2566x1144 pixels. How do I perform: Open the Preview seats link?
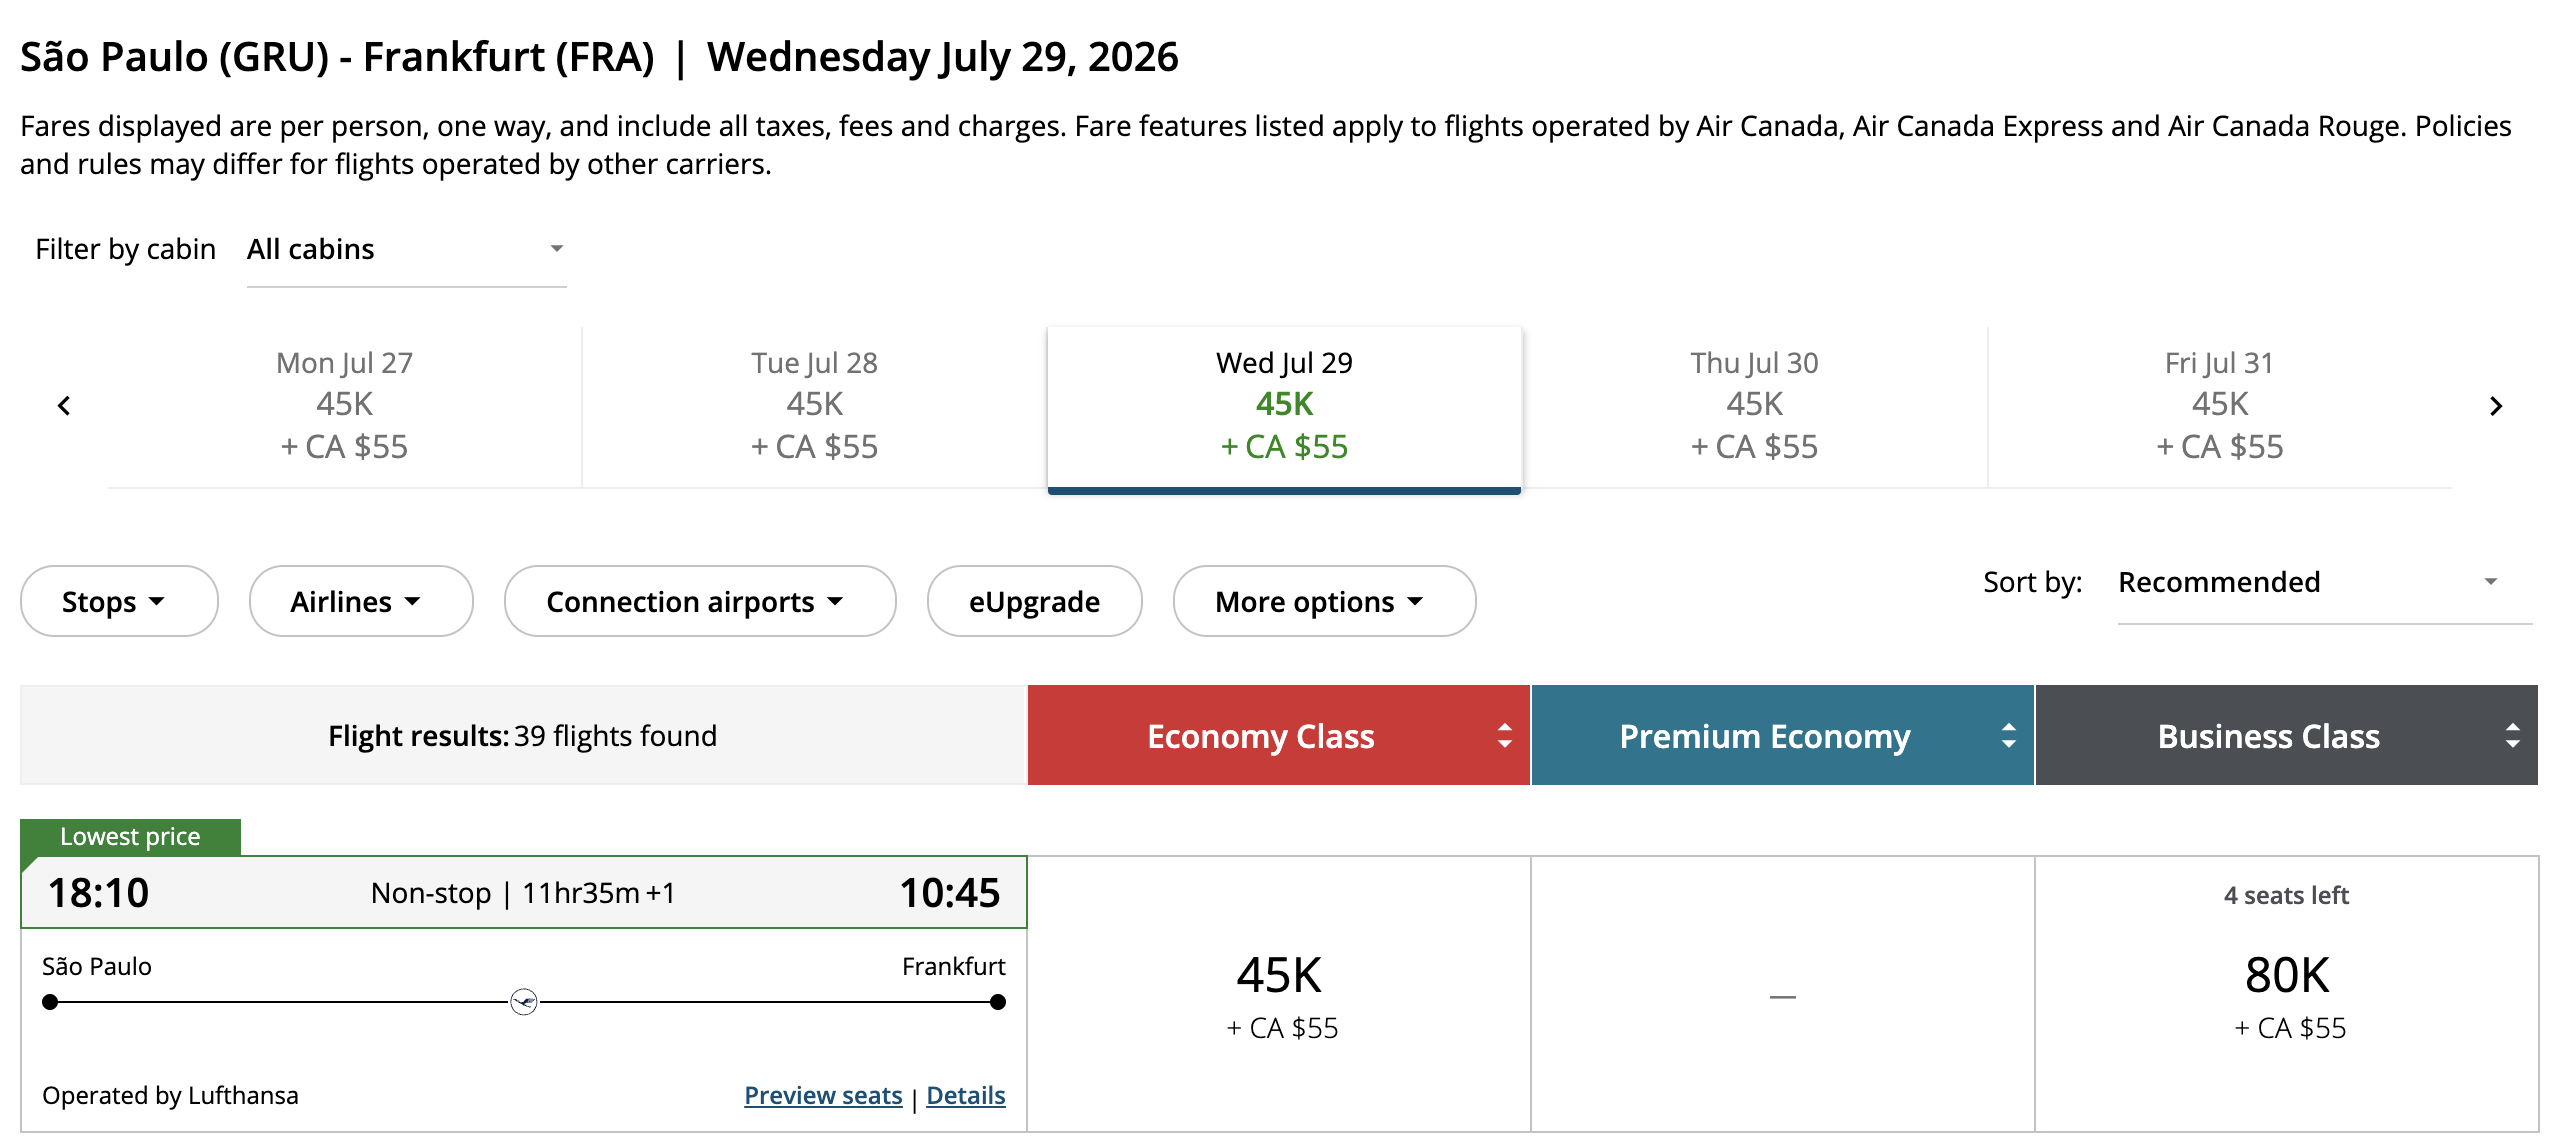tap(823, 1096)
